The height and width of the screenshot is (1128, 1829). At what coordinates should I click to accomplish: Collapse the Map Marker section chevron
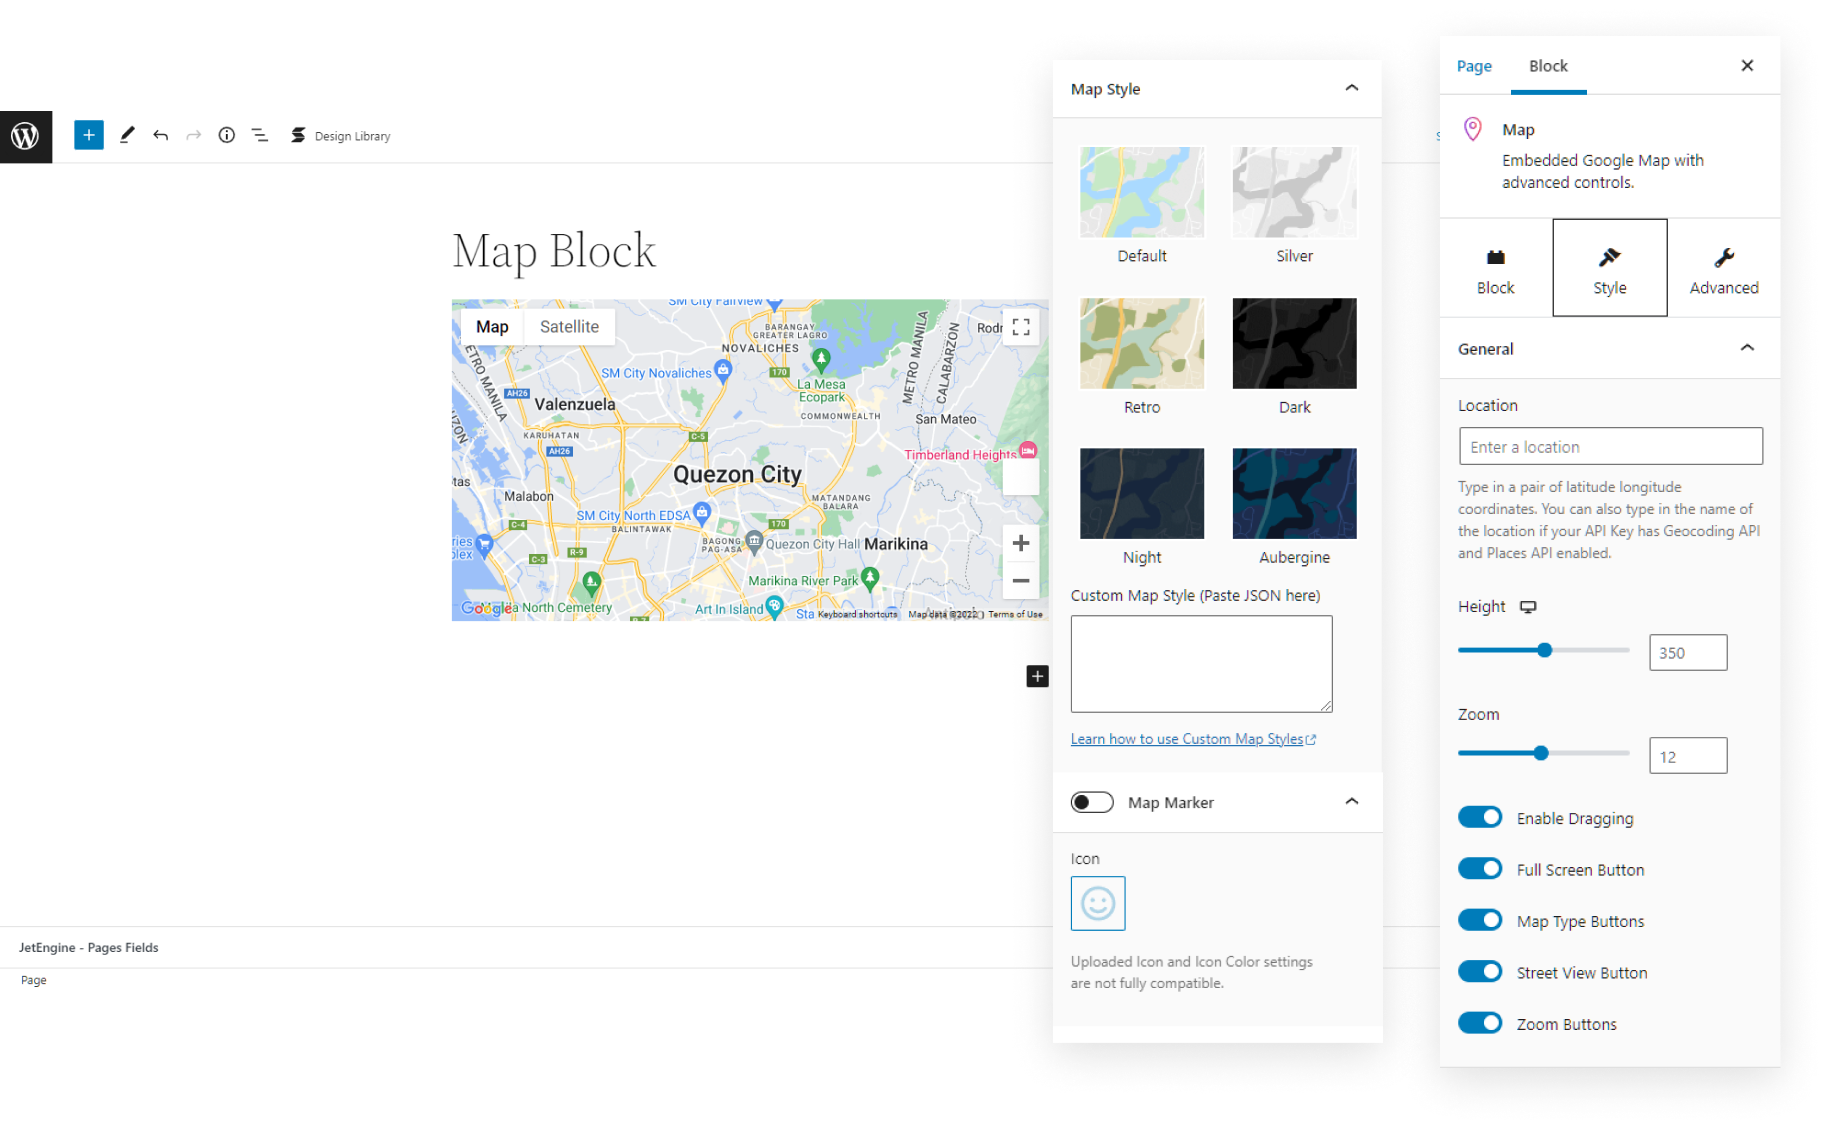[1351, 801]
